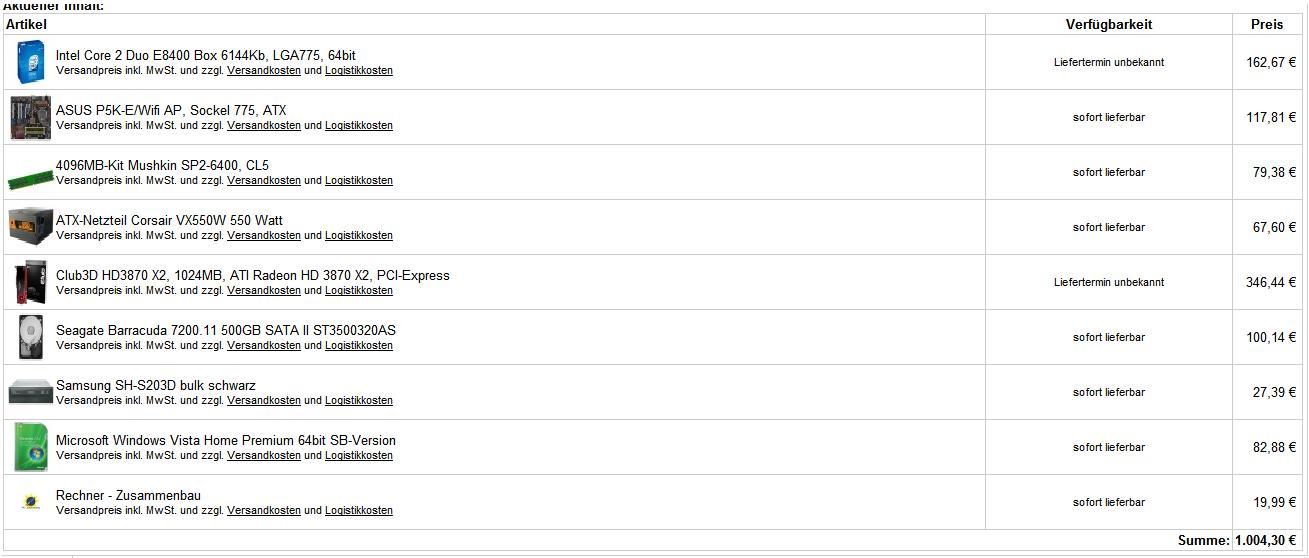Click the Rechner - Zusammenbau service icon

click(x=30, y=502)
